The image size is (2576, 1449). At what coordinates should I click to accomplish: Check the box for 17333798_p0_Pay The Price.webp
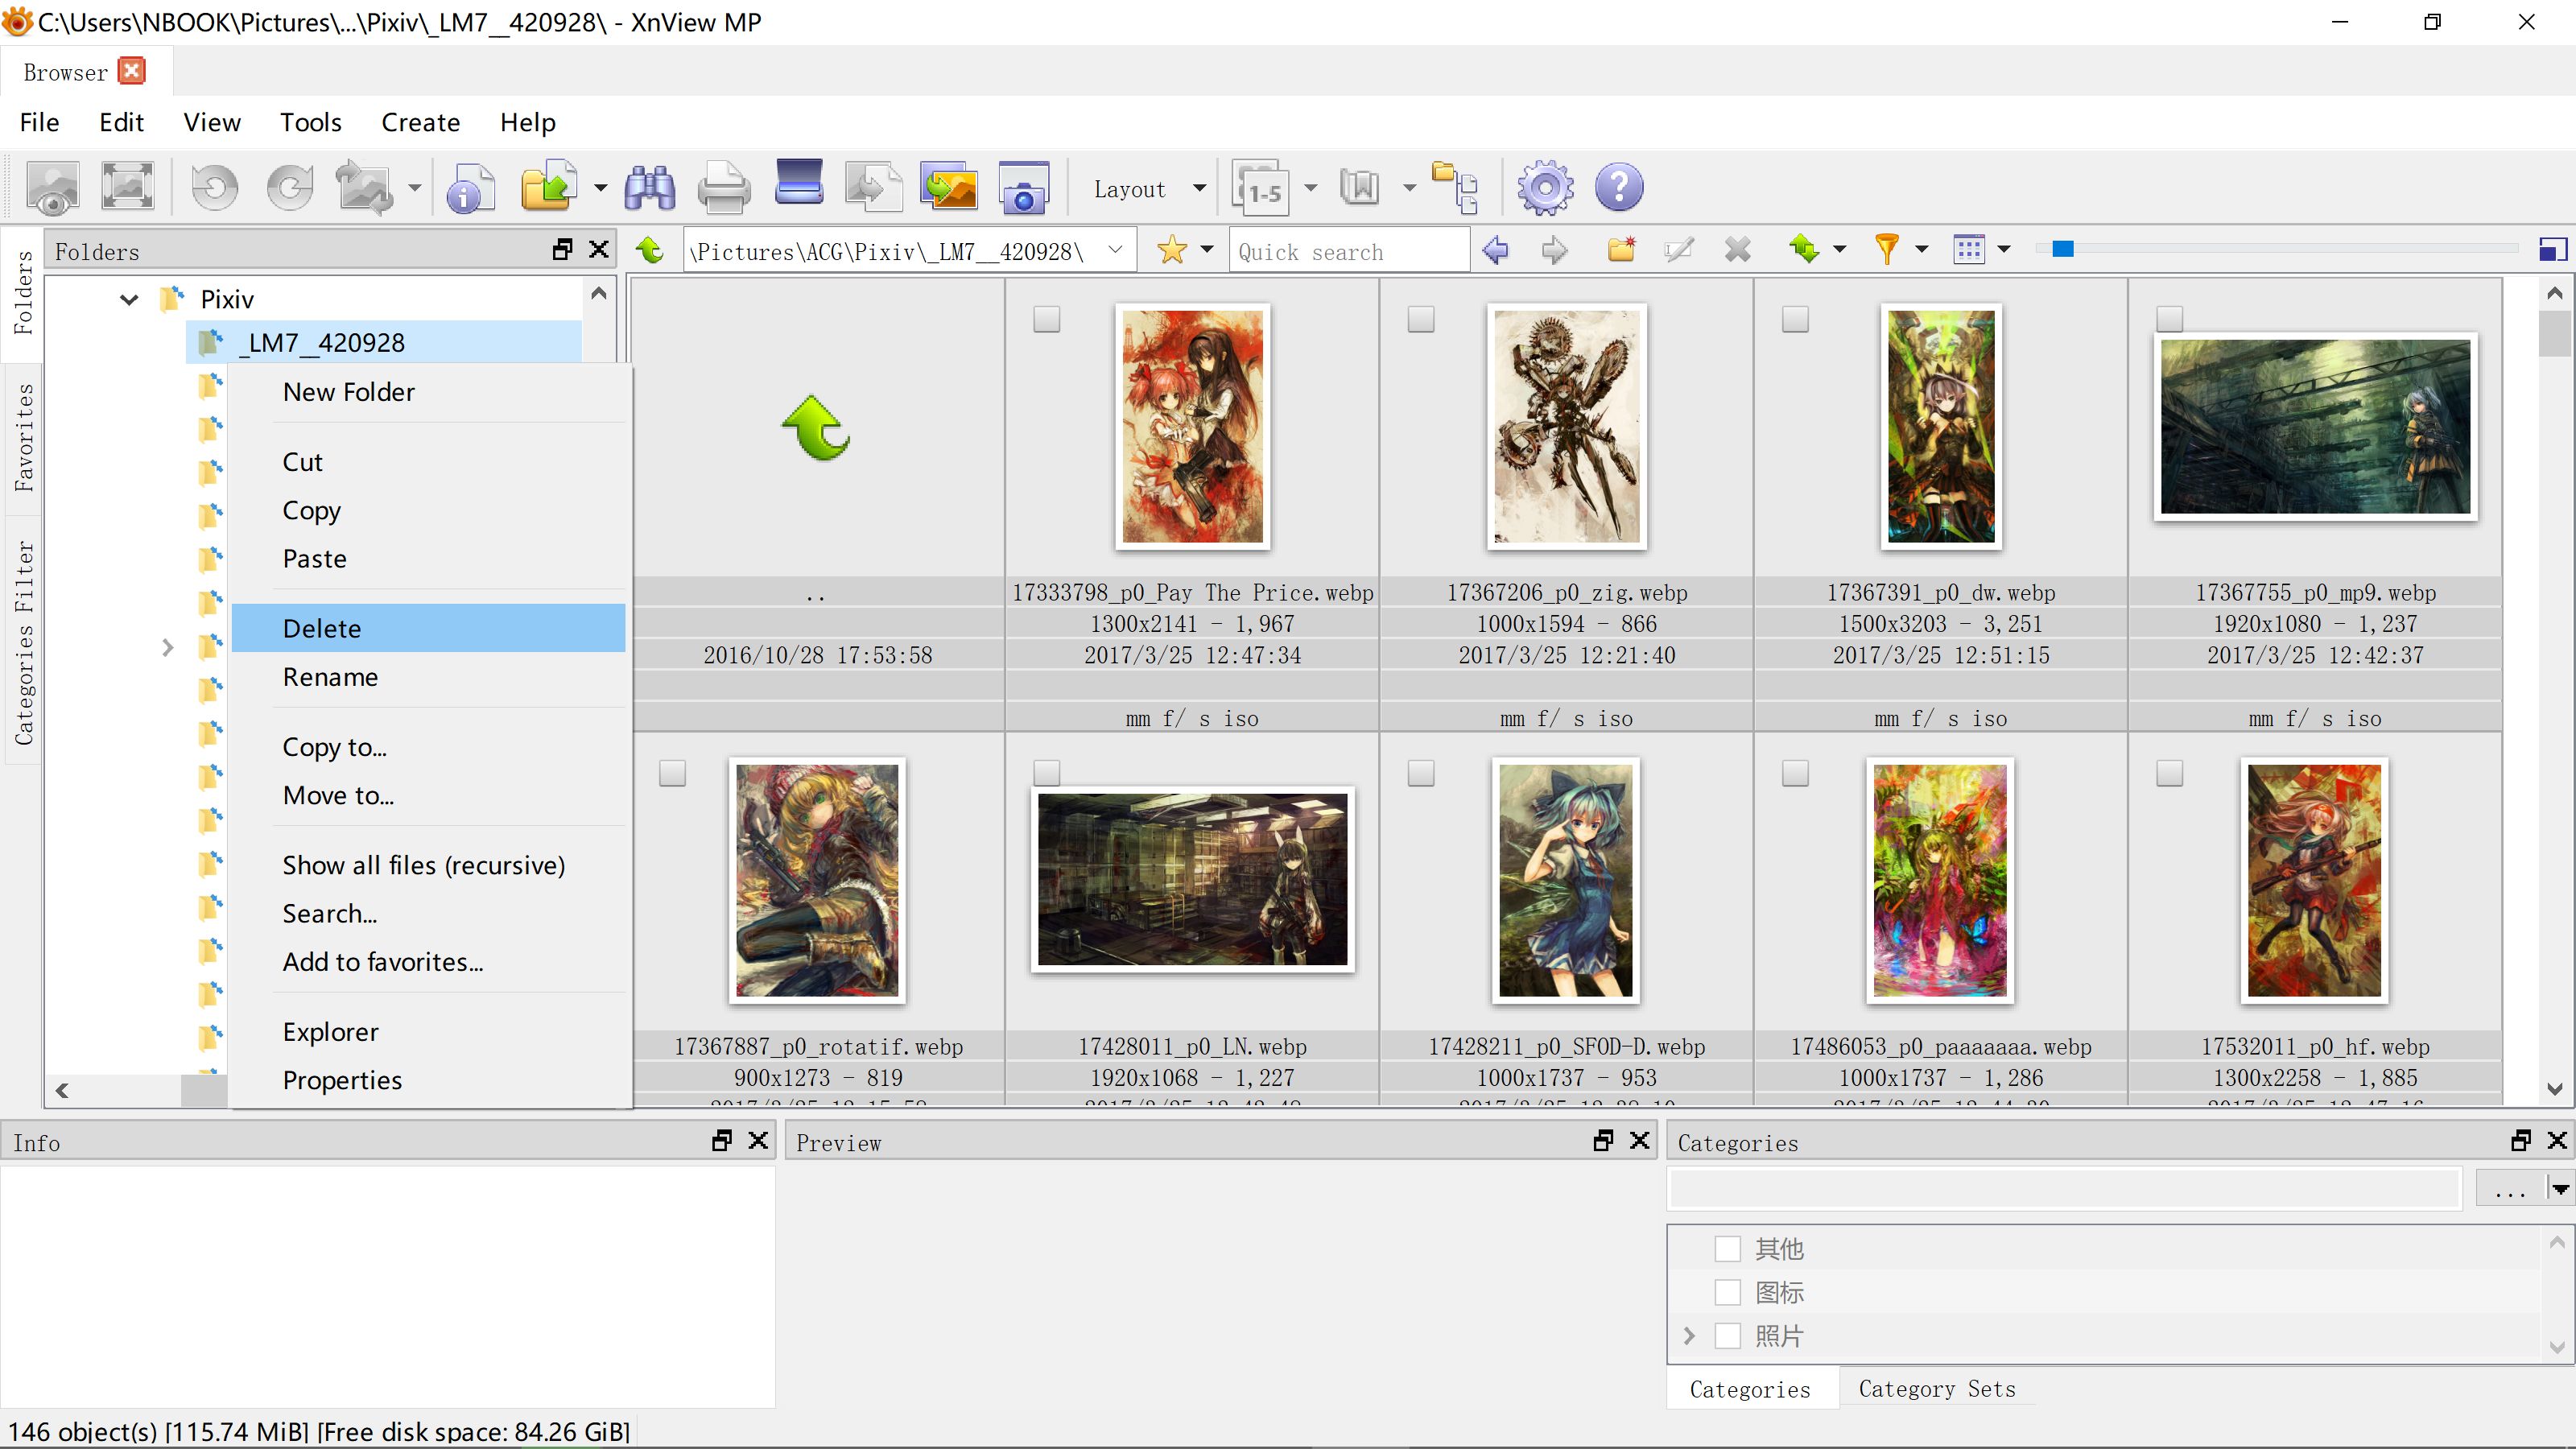point(1046,320)
